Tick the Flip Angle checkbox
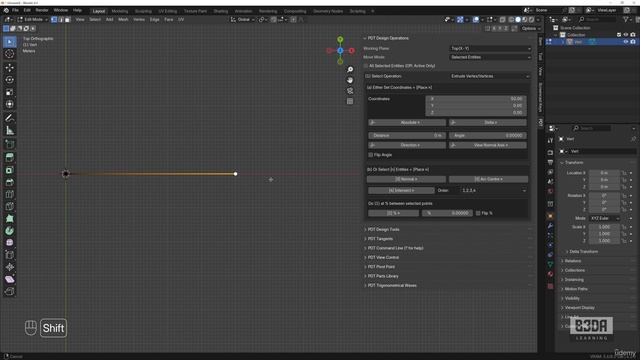This screenshot has height=360, width=640. click(x=370, y=155)
